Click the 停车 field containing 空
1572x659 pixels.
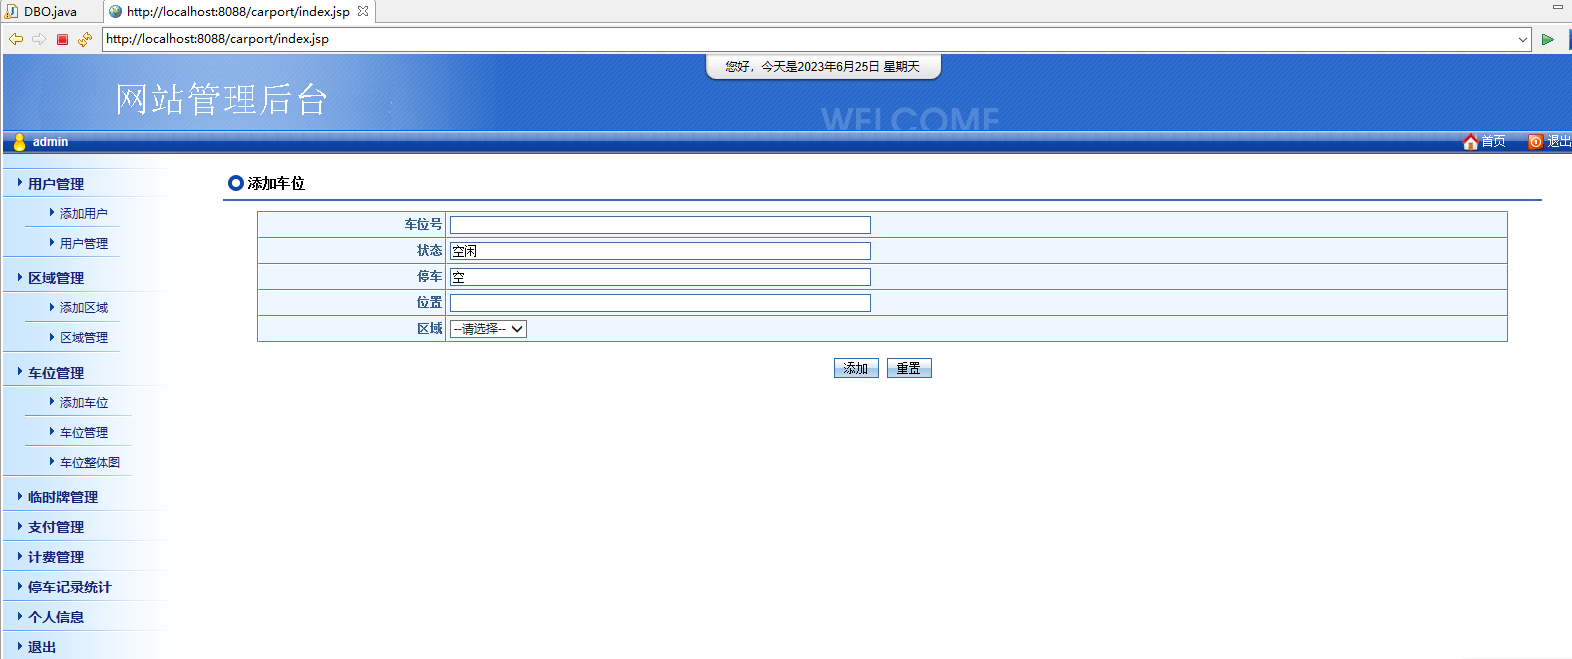coord(660,277)
